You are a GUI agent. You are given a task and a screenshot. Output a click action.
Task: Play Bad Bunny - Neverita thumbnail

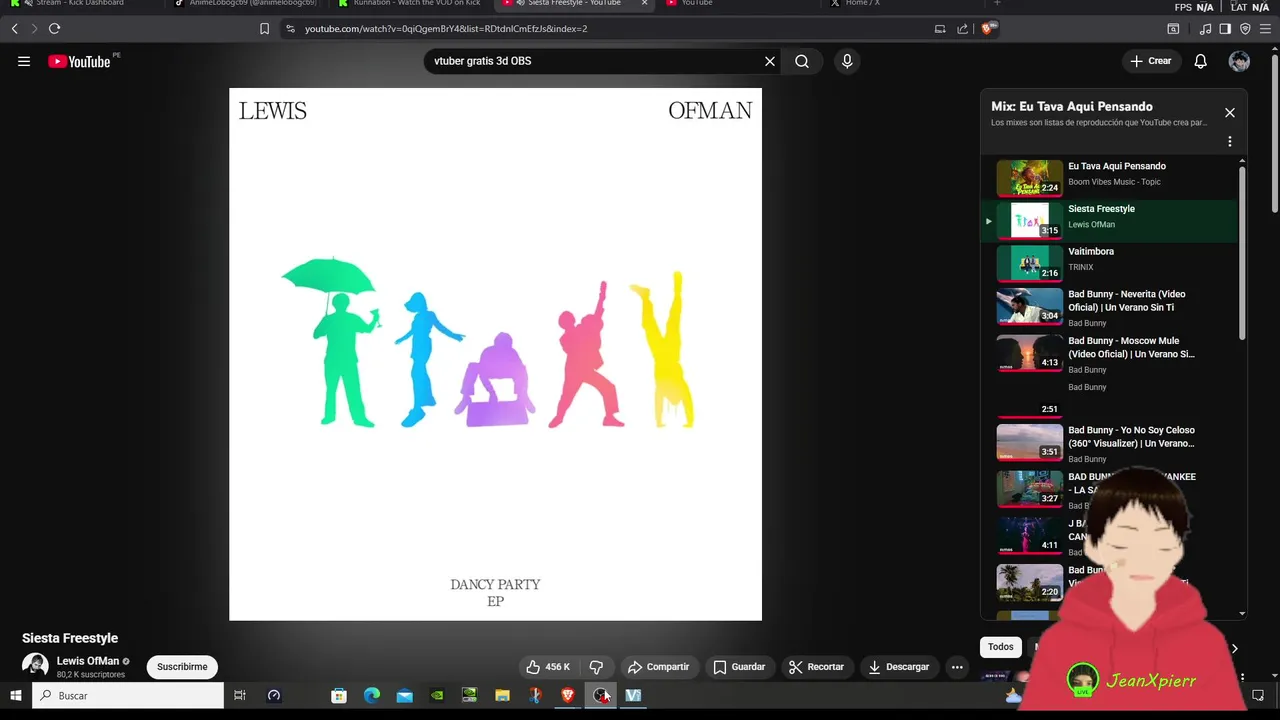click(x=1030, y=306)
